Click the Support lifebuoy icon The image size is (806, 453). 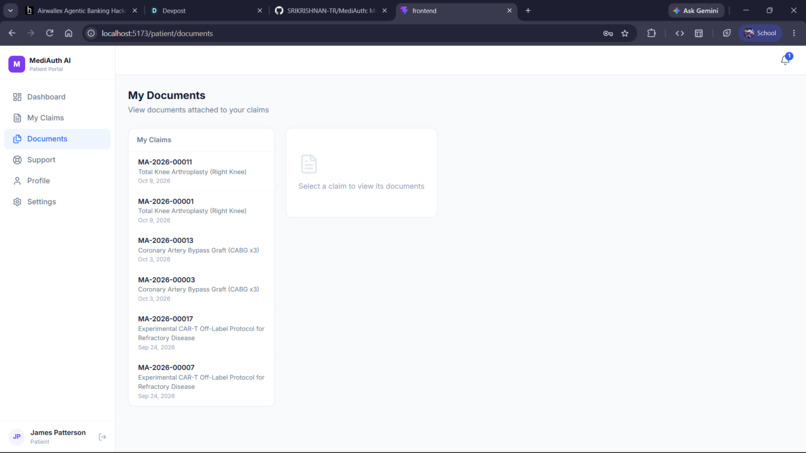(17, 160)
